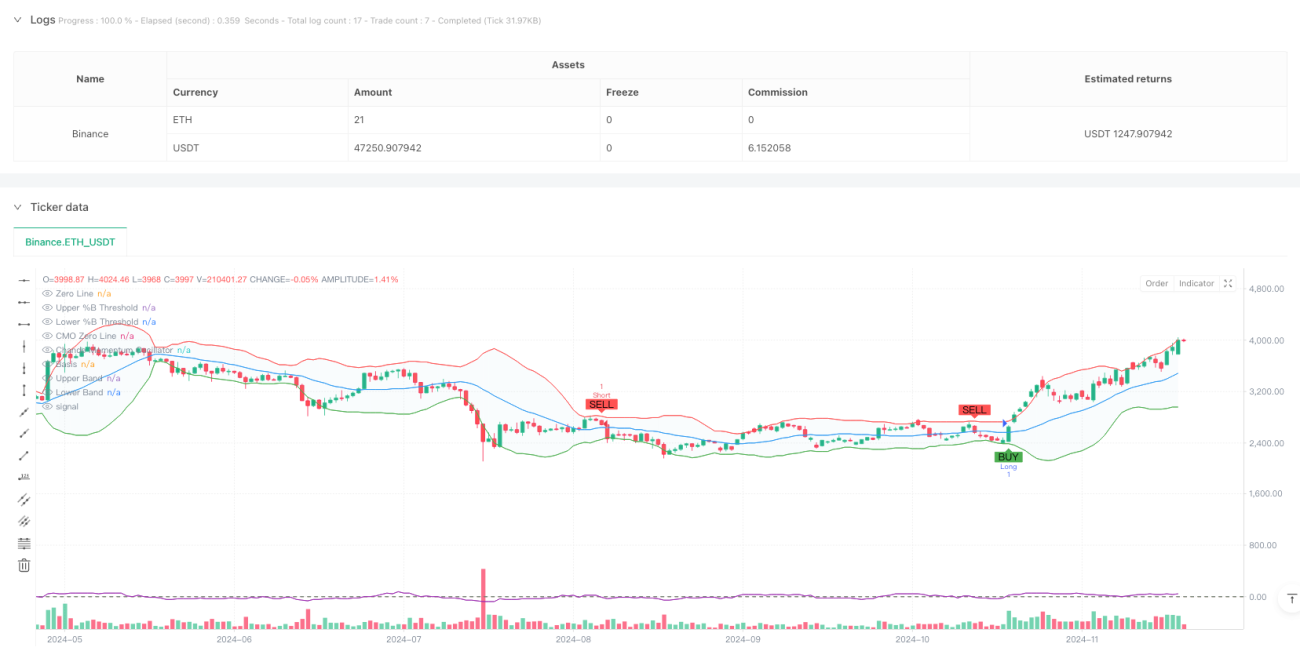Select the price line tool with numbers

25,477
